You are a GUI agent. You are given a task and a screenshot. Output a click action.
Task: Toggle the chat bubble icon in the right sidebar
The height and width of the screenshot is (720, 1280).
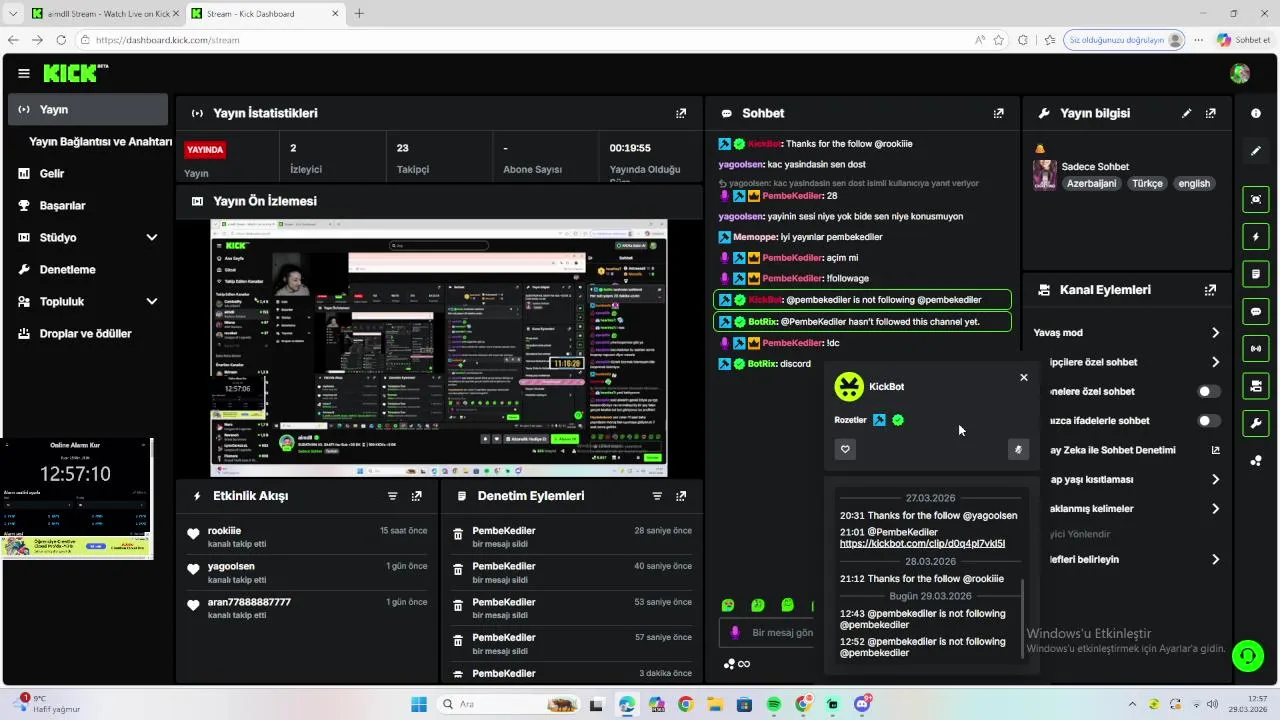pyautogui.click(x=1256, y=312)
